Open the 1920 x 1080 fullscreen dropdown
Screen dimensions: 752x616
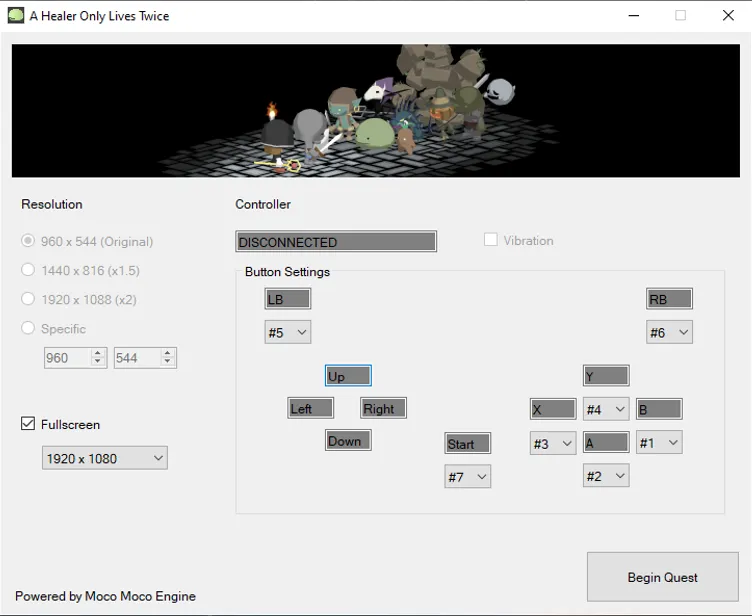point(105,458)
